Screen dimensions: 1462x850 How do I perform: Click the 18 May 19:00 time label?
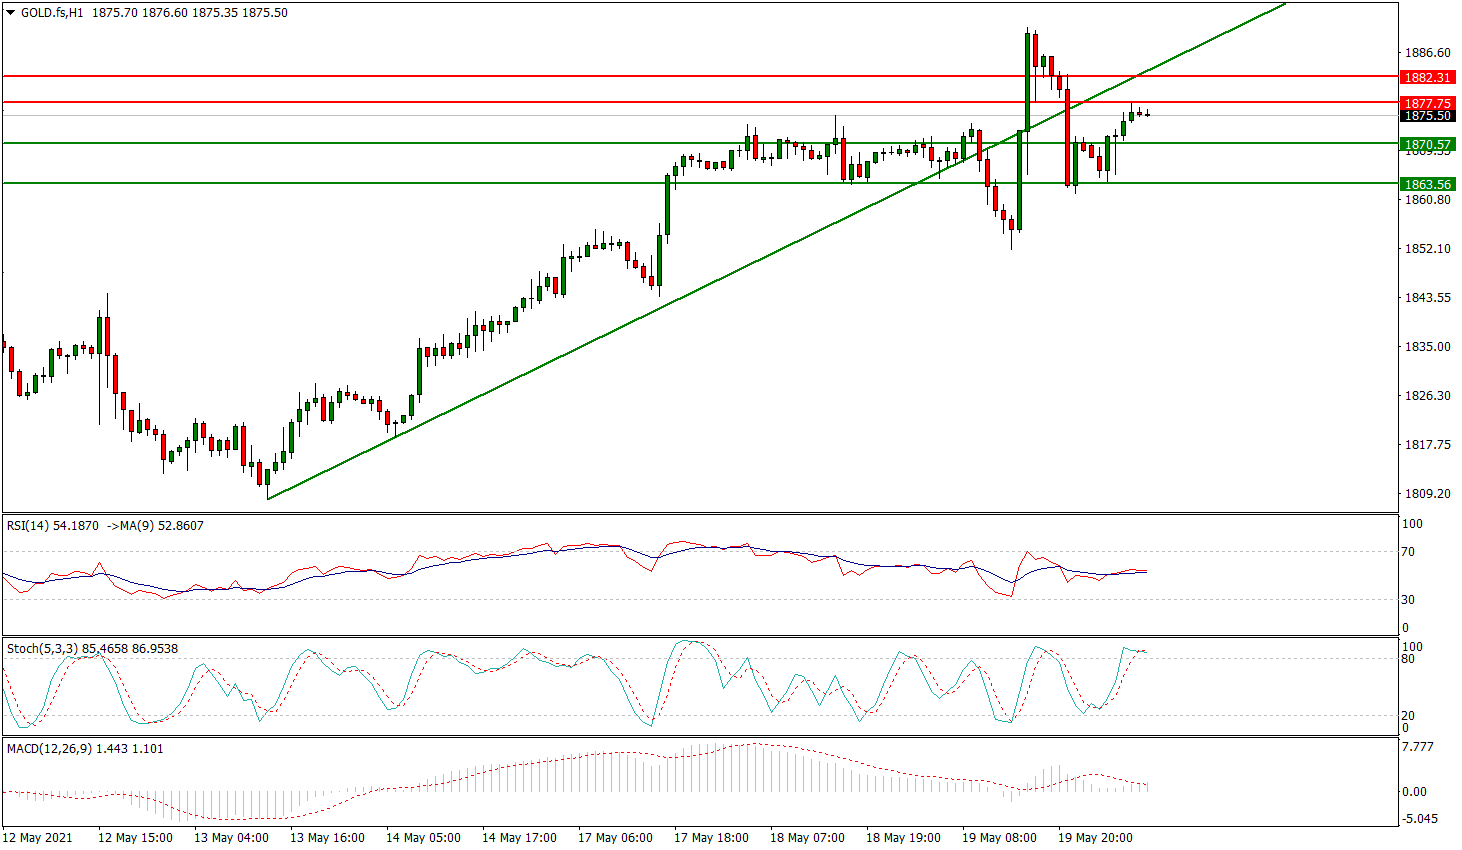[903, 838]
